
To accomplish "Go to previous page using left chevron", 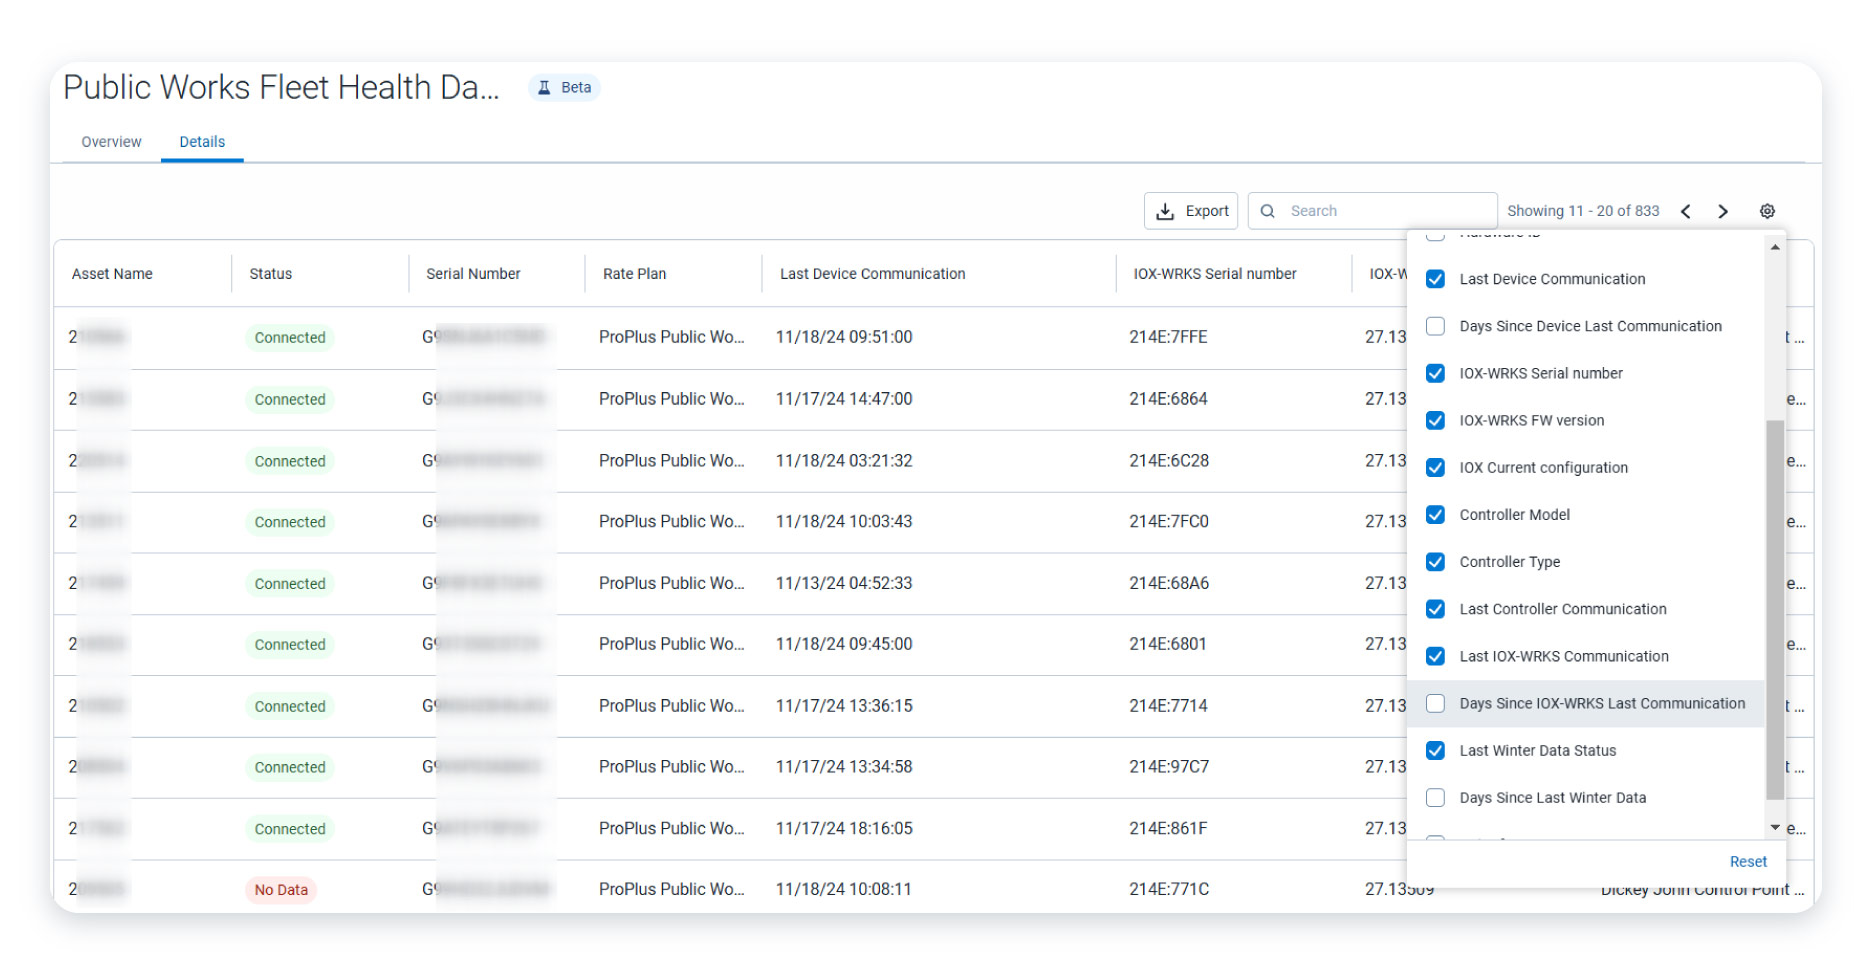I will click(x=1687, y=211).
